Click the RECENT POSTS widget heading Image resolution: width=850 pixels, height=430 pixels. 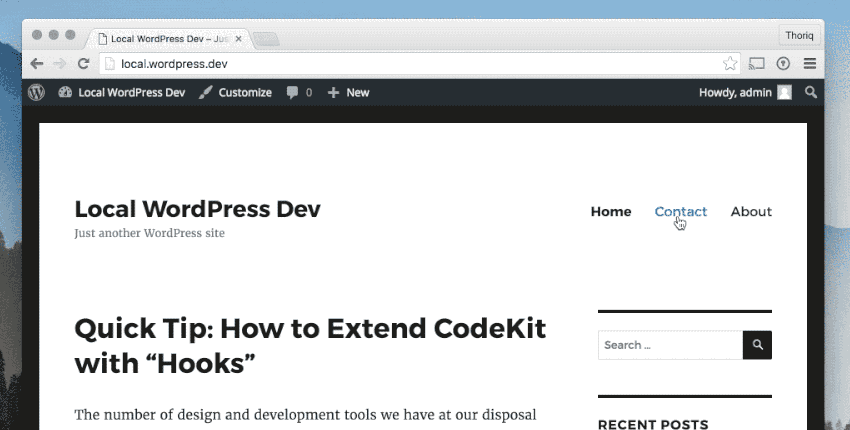click(653, 425)
